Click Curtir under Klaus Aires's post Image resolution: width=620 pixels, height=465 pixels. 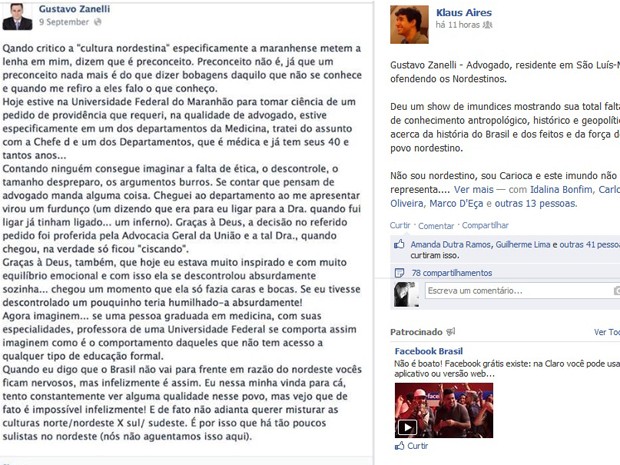400,225
